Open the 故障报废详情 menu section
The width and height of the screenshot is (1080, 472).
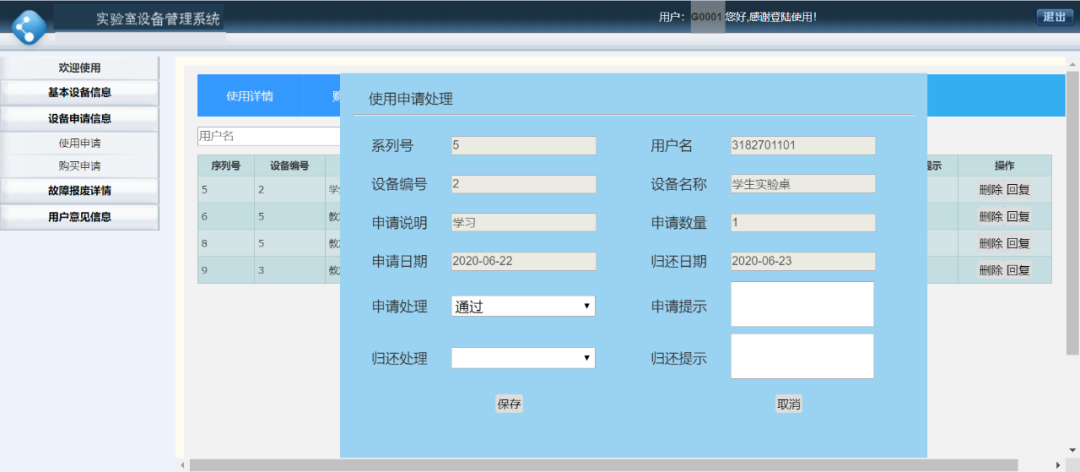pyautogui.click(x=79, y=191)
